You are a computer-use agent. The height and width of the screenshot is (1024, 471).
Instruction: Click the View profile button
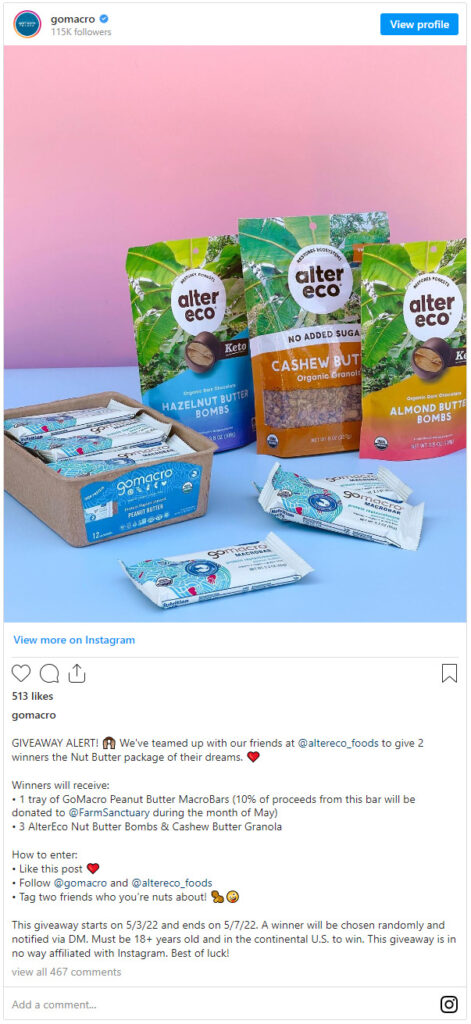pos(419,24)
